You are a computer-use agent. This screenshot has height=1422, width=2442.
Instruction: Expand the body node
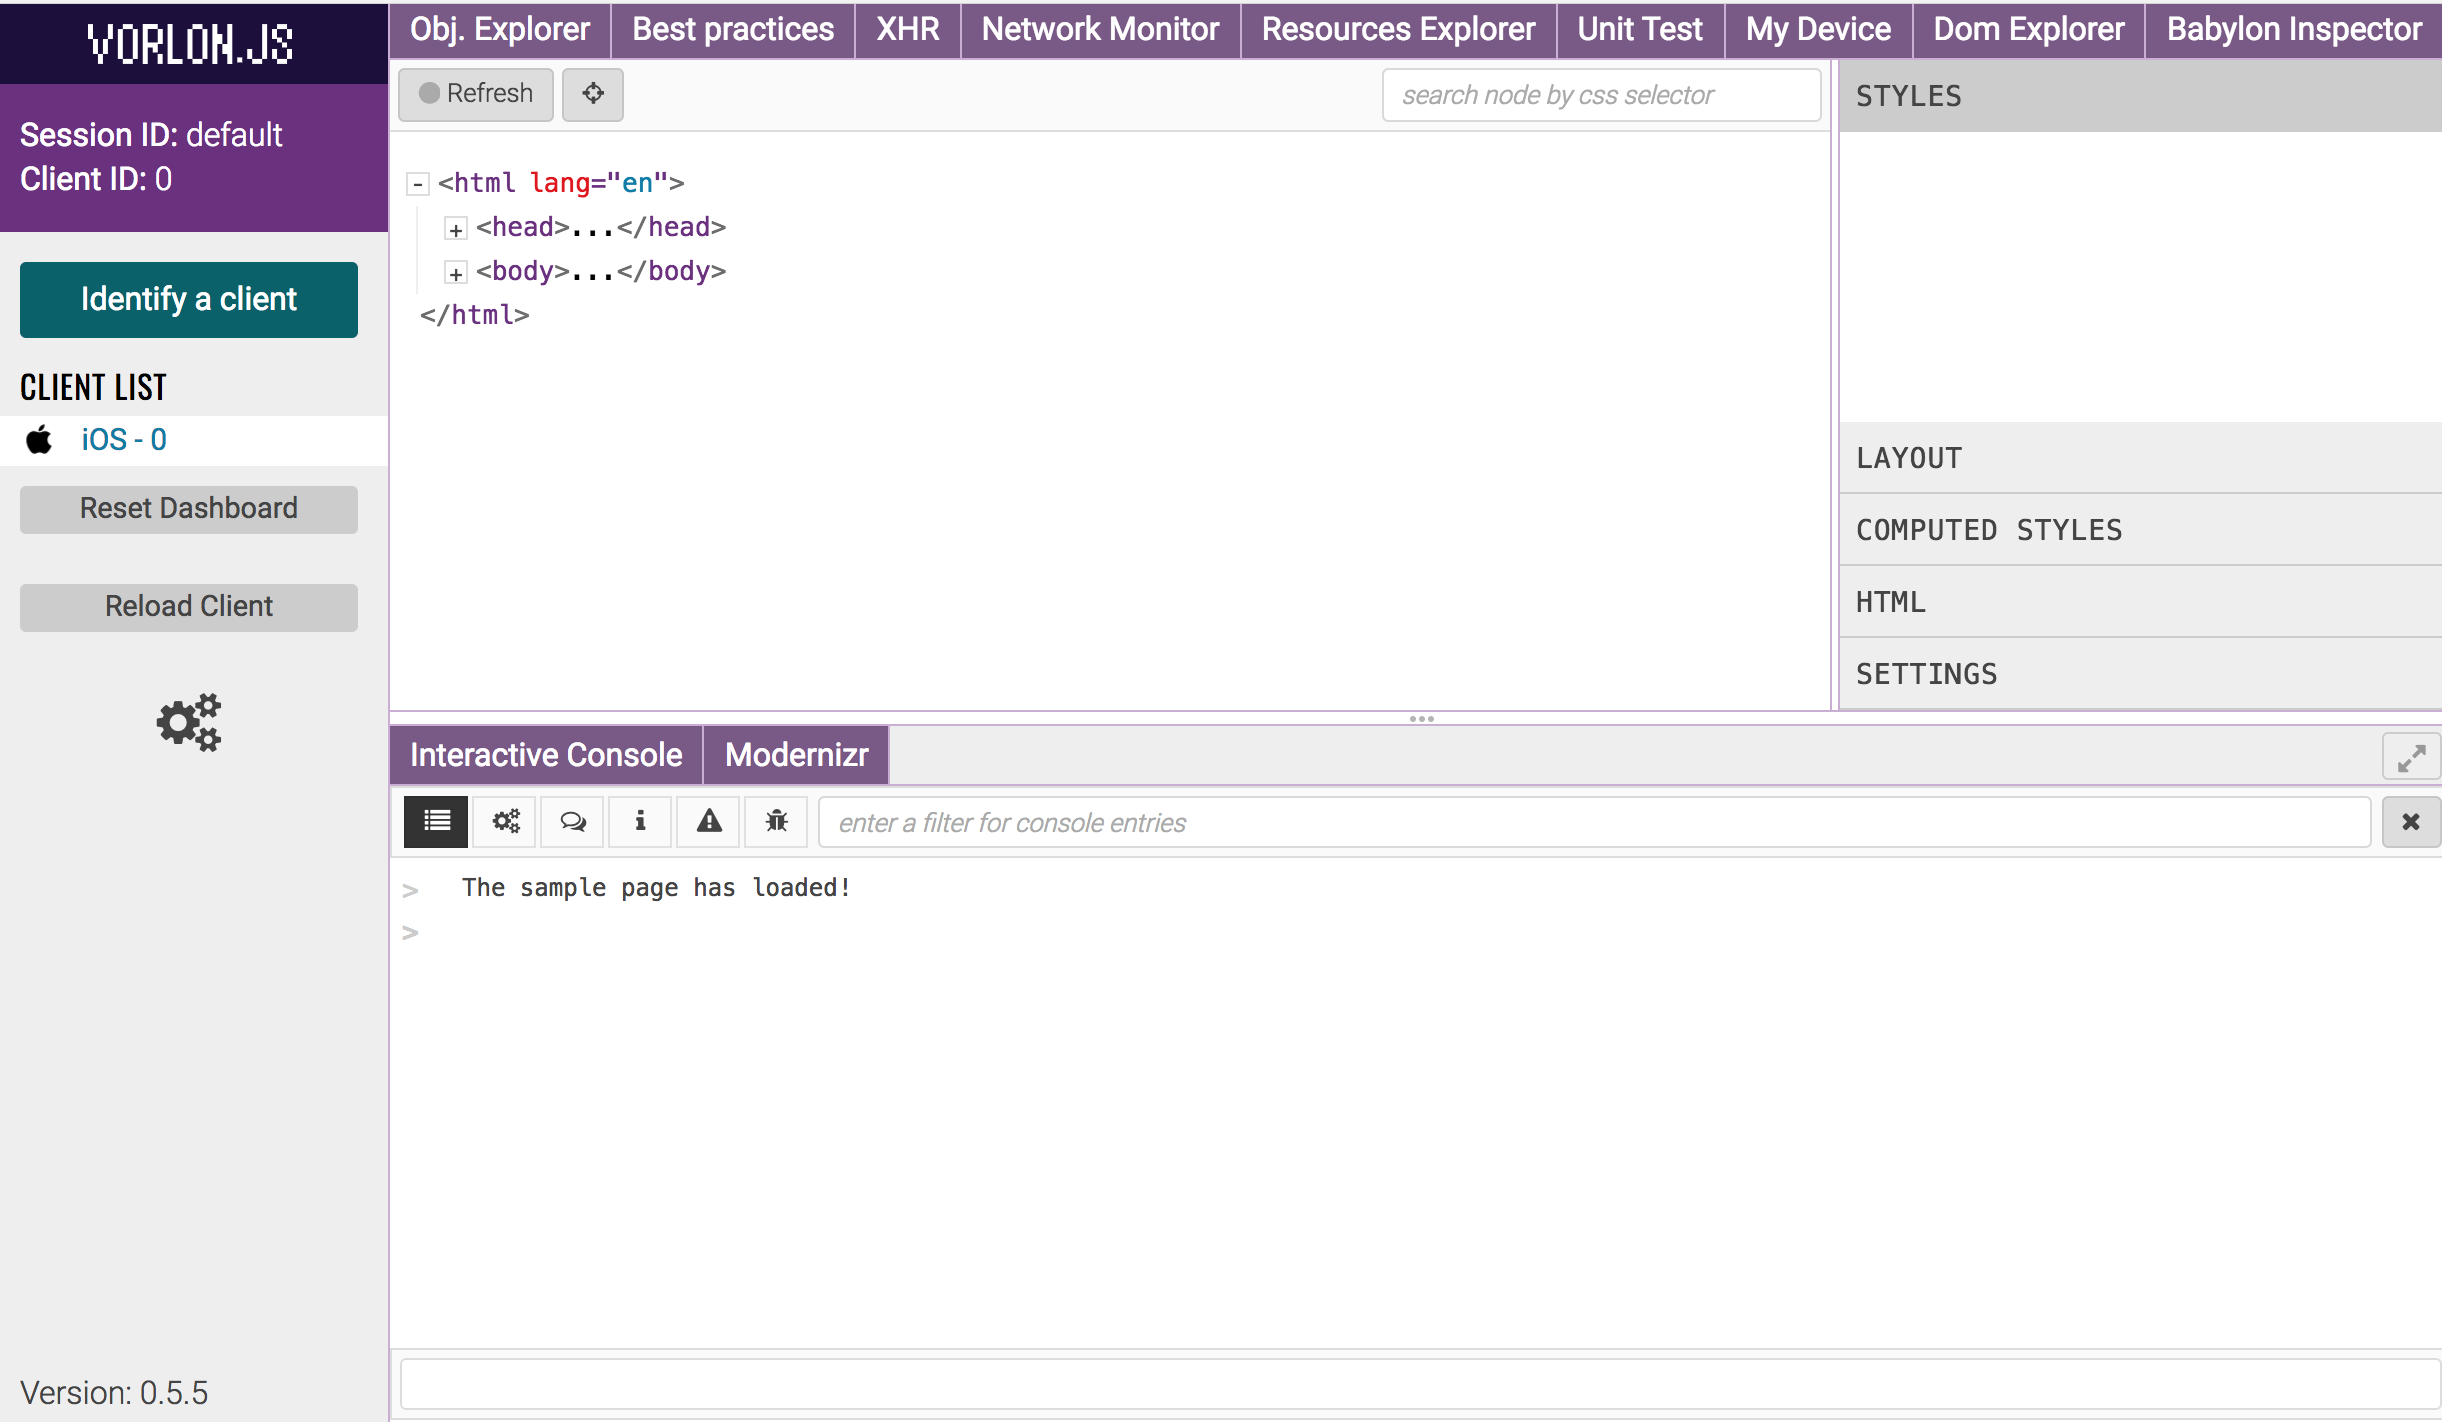456,274
